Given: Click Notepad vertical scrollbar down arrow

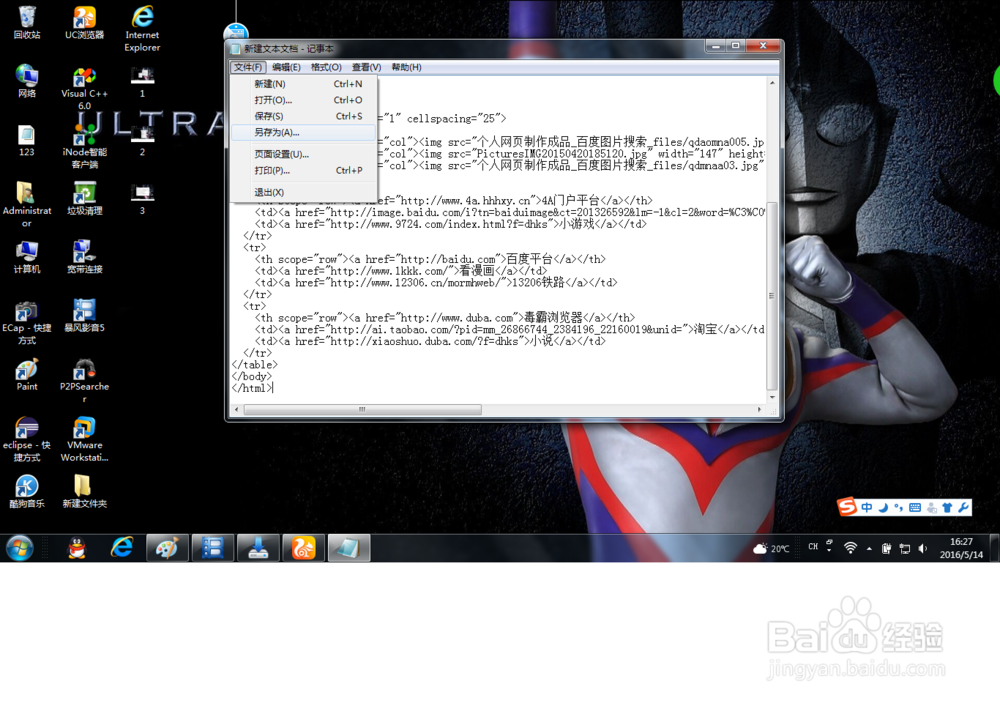Looking at the screenshot, I should pyautogui.click(x=772, y=397).
